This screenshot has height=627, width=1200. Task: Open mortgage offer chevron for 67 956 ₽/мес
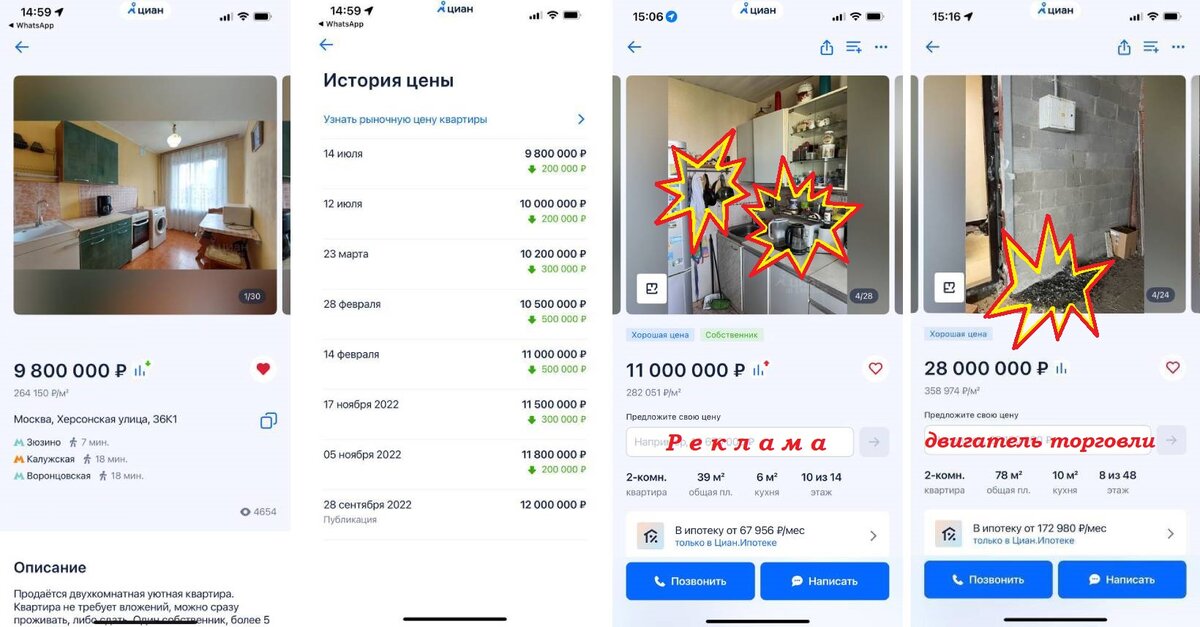(x=873, y=536)
